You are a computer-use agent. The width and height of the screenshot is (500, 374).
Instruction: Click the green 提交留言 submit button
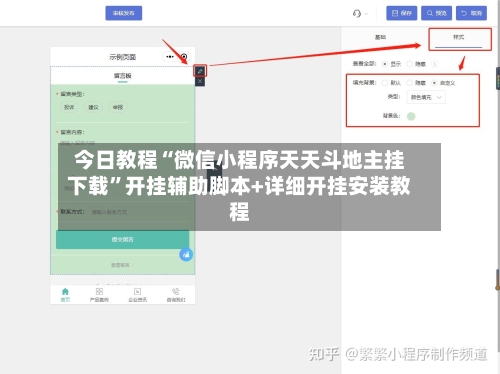pyautogui.click(x=123, y=239)
